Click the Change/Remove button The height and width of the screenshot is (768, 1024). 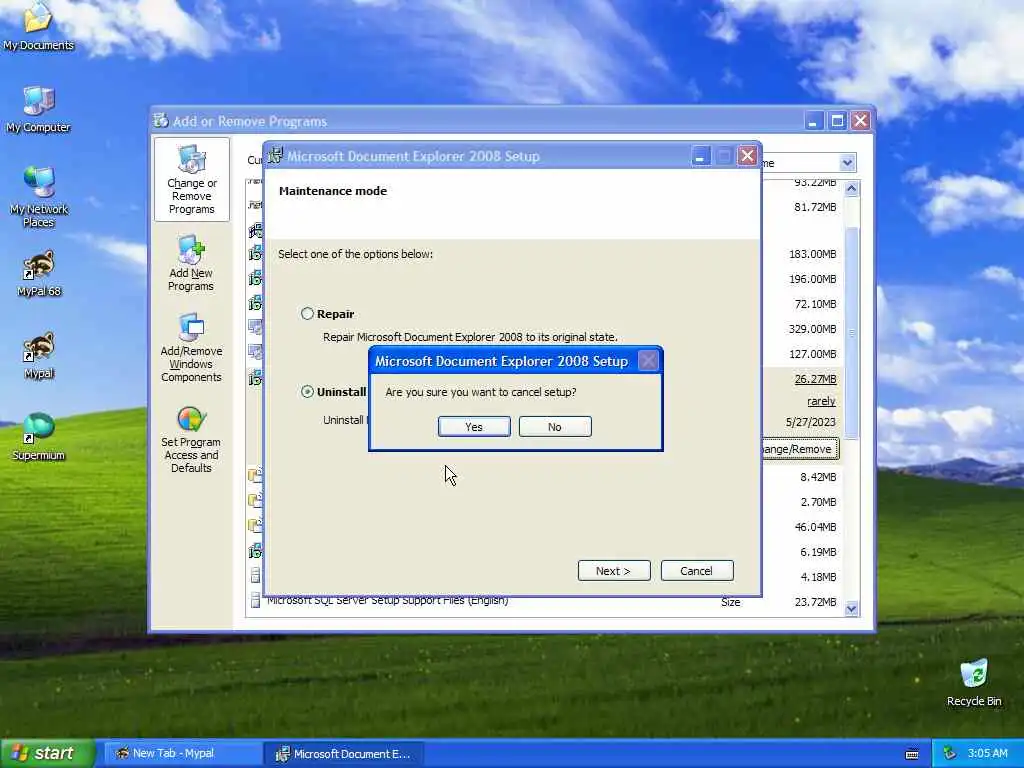coord(800,449)
